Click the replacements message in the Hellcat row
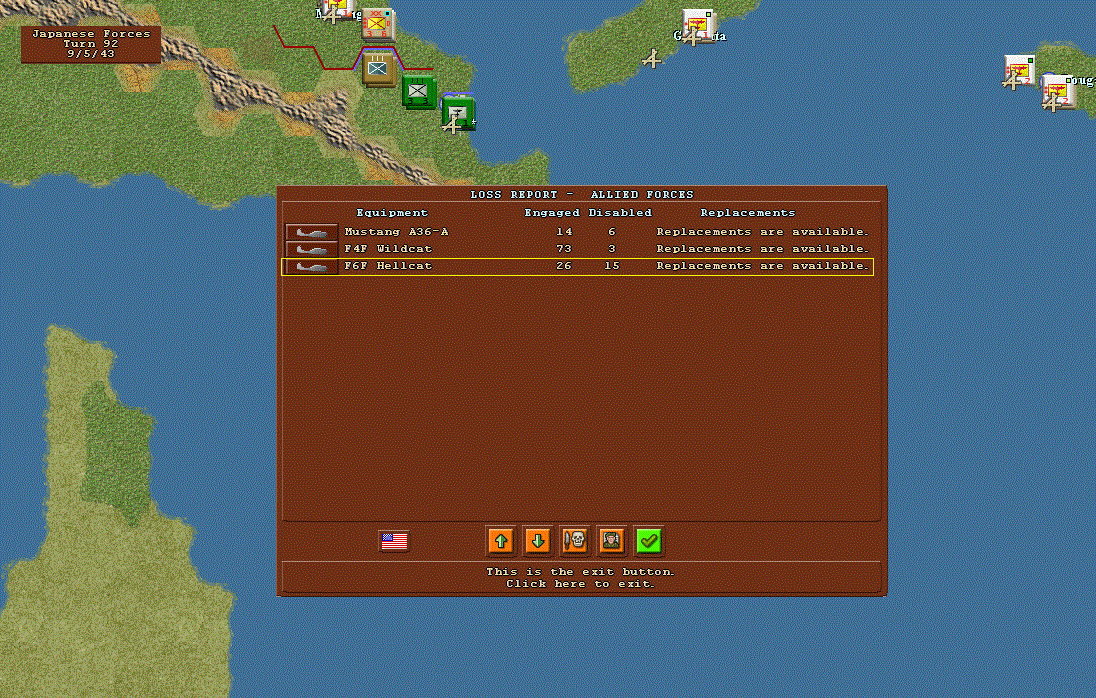The image size is (1096, 698). click(x=763, y=266)
